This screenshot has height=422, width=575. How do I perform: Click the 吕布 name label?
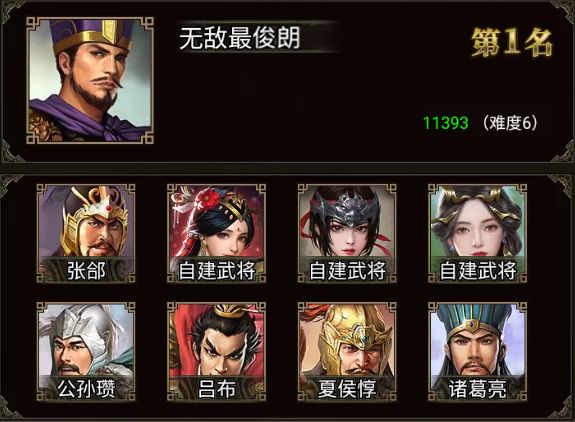(x=216, y=388)
